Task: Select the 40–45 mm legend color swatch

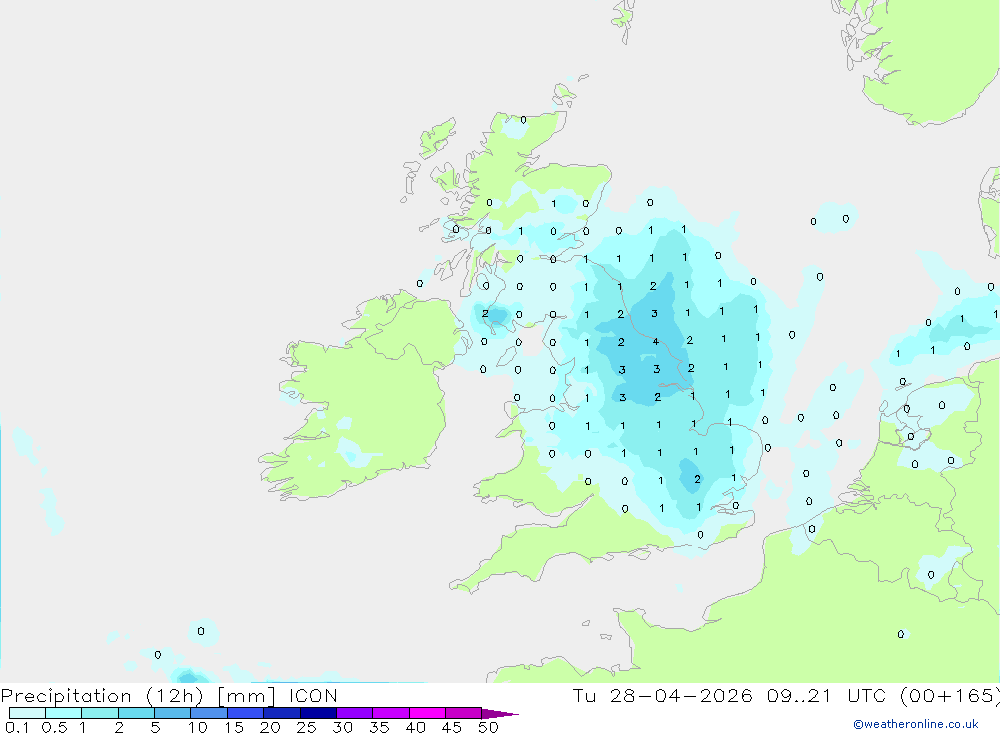Action: (x=427, y=713)
